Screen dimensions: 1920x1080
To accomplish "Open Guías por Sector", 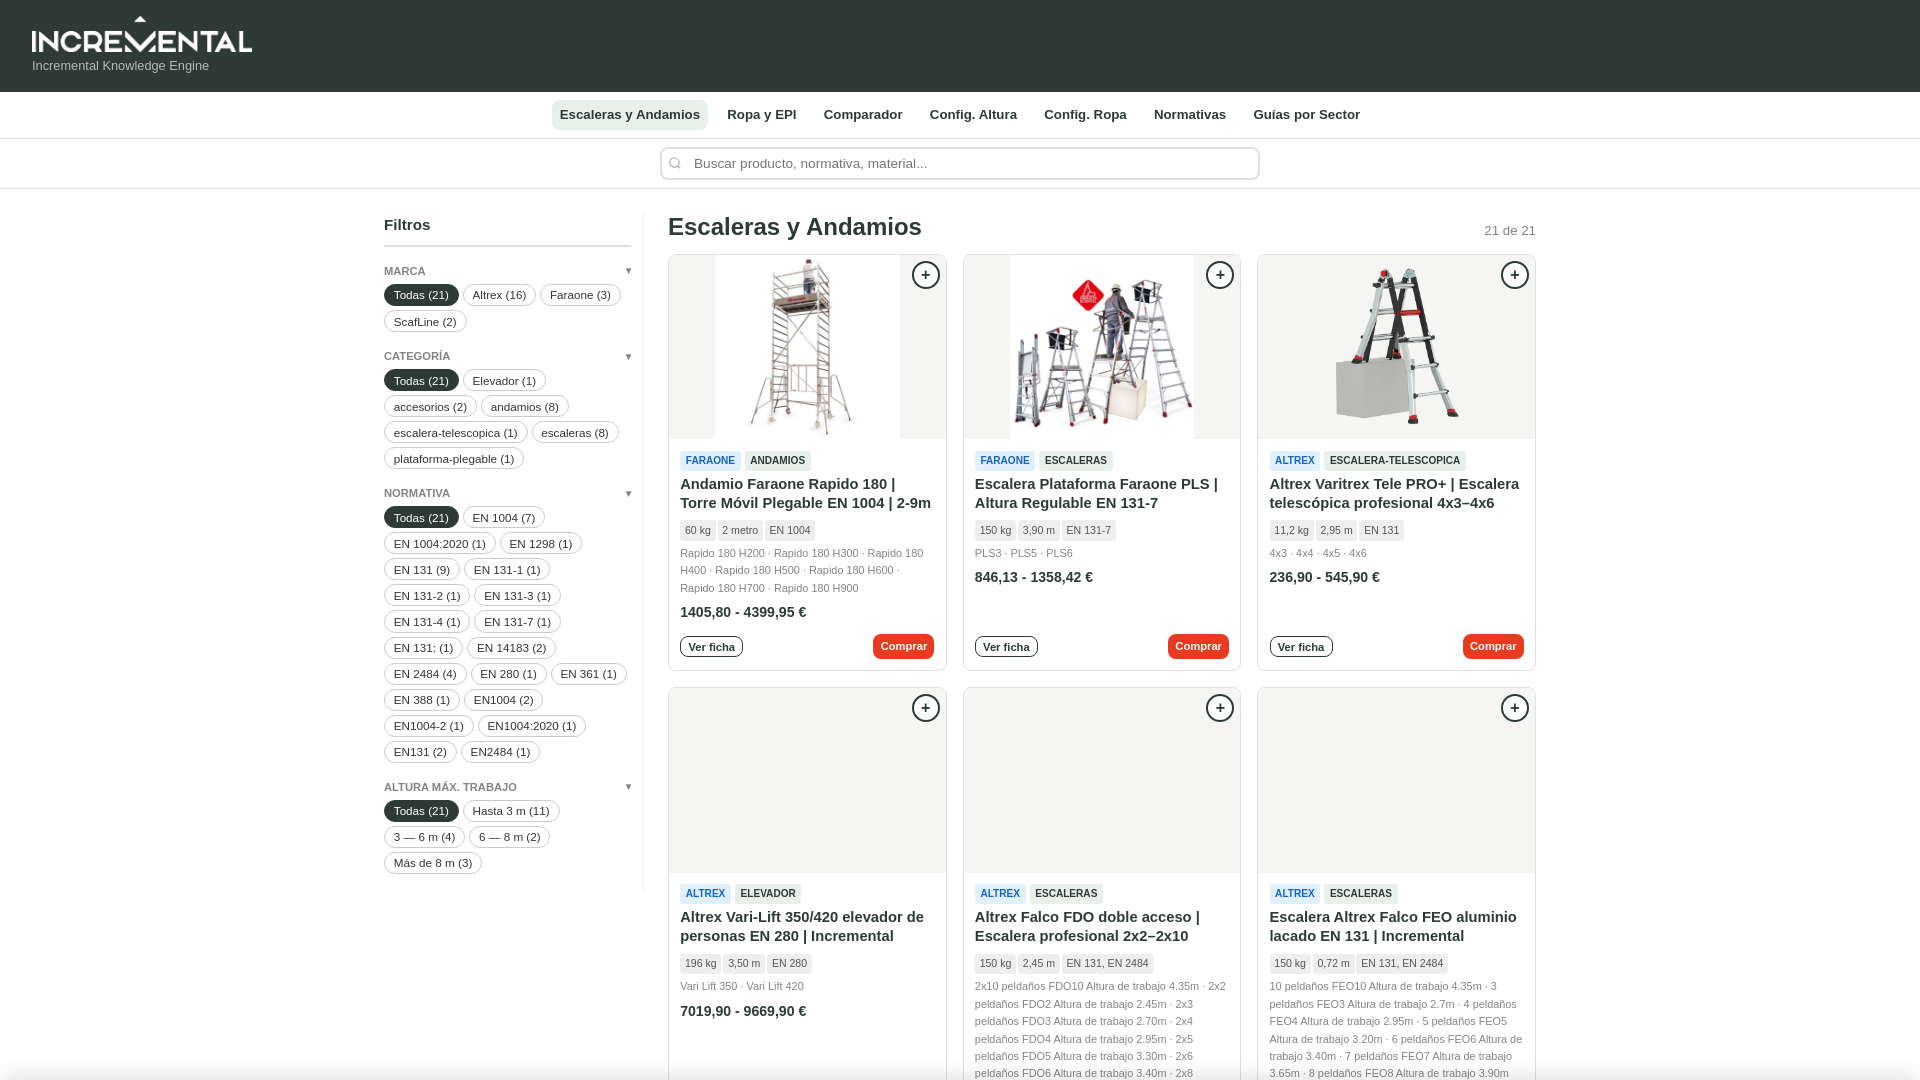I will tap(1307, 115).
